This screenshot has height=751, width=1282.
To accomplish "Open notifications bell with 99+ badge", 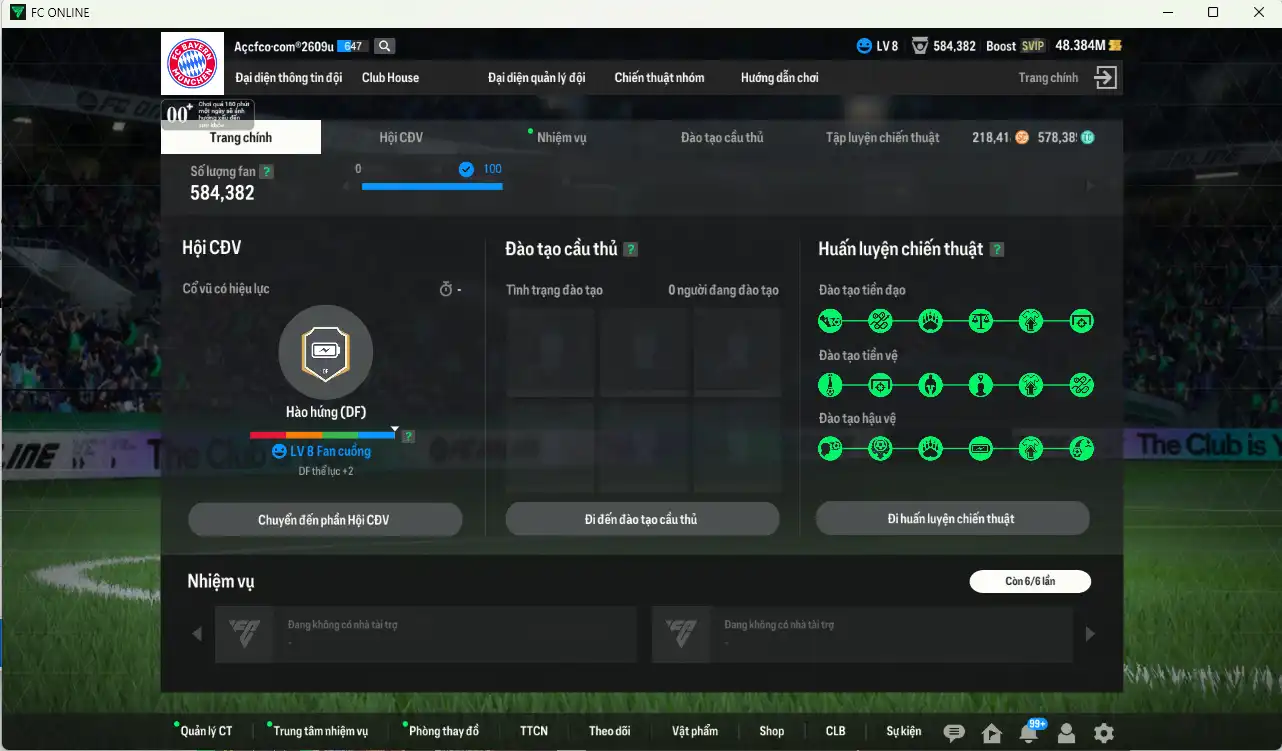I will pos(1030,731).
